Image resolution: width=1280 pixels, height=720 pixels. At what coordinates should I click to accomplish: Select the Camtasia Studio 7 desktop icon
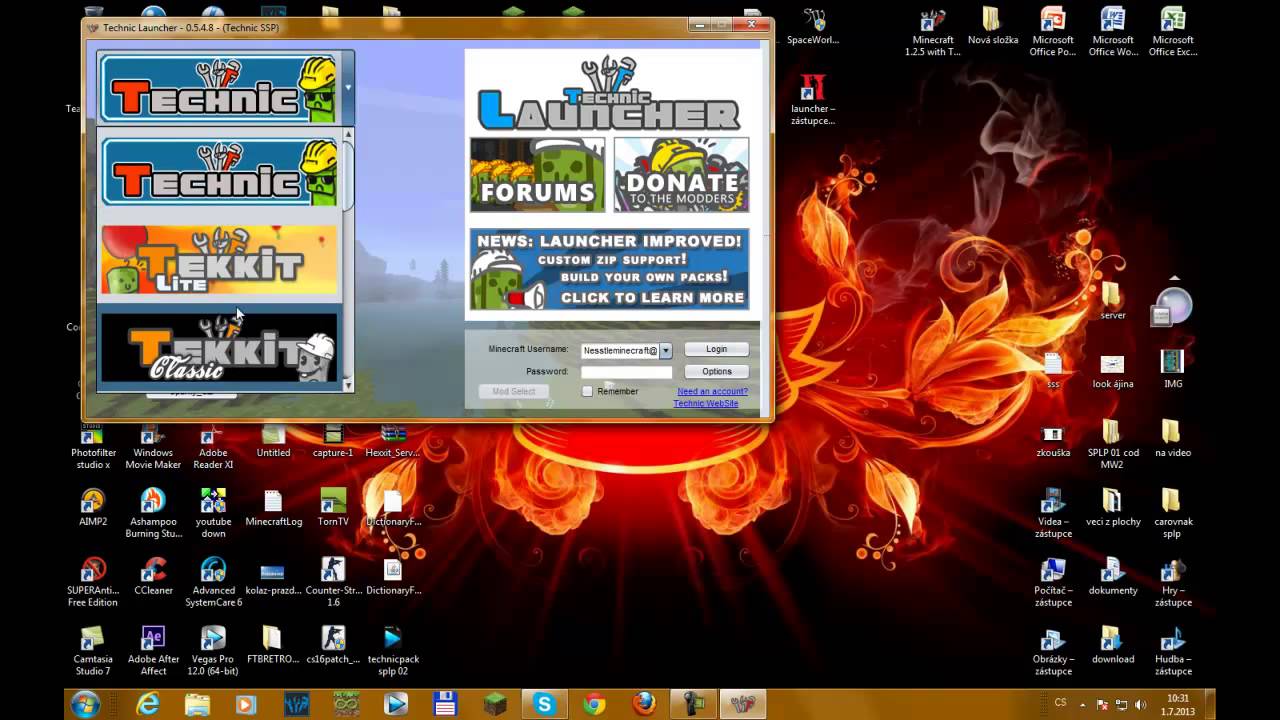pos(93,651)
